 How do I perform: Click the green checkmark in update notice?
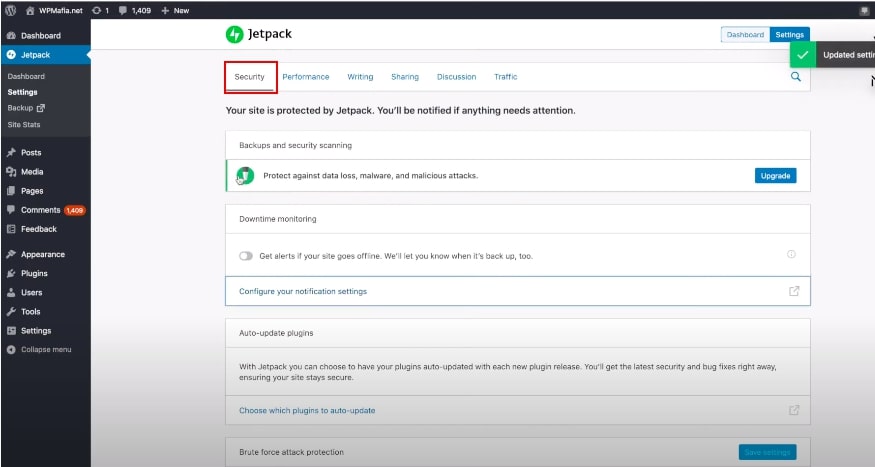tap(802, 55)
